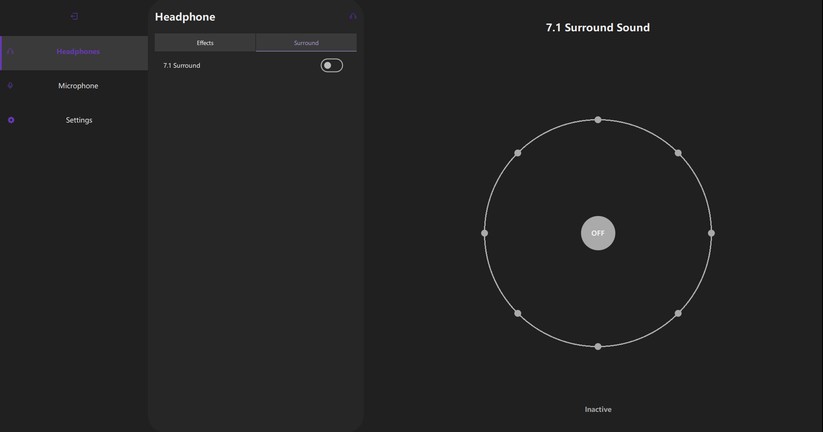Collapse the sidebar using the top arrow icon
Screen dimensions: 823x432
click(74, 16)
